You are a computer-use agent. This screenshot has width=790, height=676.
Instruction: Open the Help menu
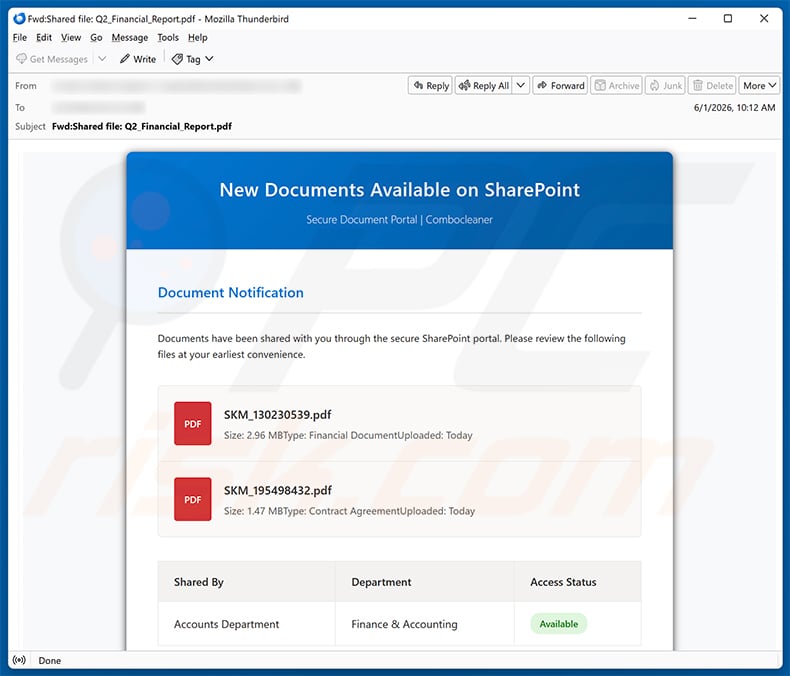(198, 37)
